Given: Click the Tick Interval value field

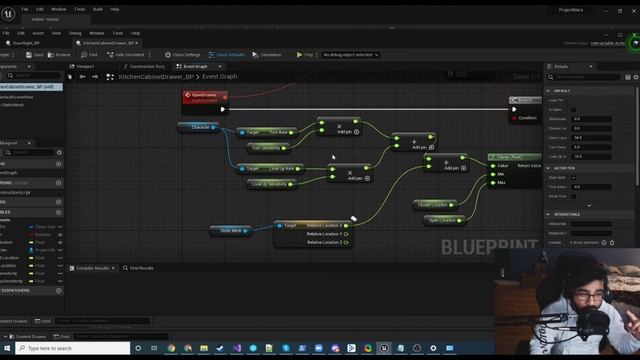Looking at the screenshot, I should (591, 187).
